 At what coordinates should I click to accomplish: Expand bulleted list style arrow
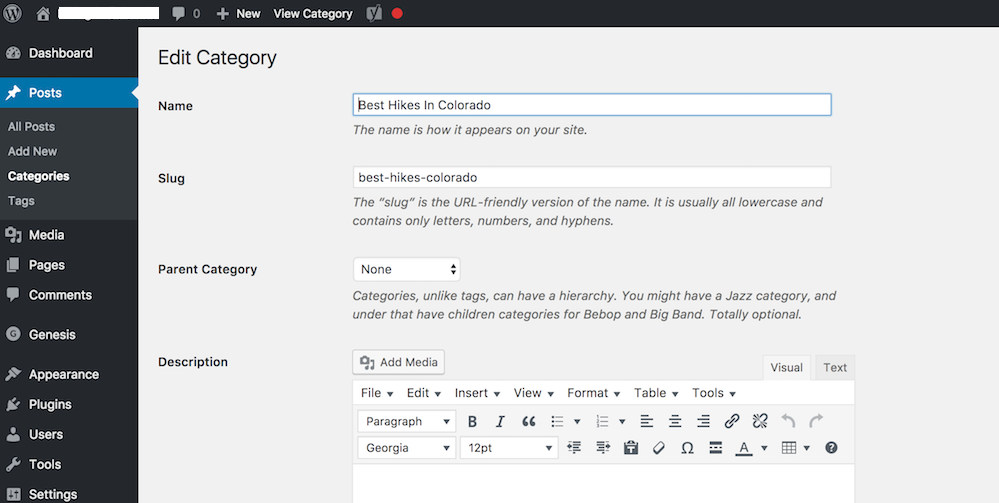click(x=577, y=421)
